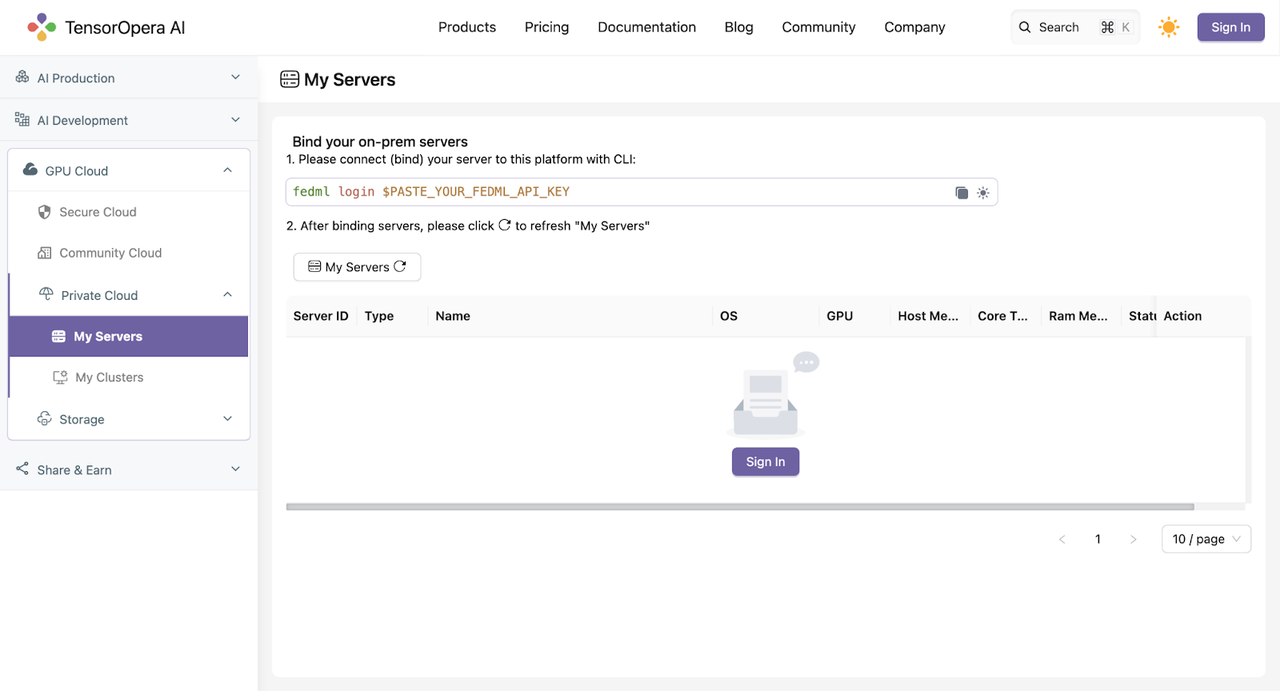Open the Documentation menu item
The image size is (1280, 691).
[x=647, y=27]
